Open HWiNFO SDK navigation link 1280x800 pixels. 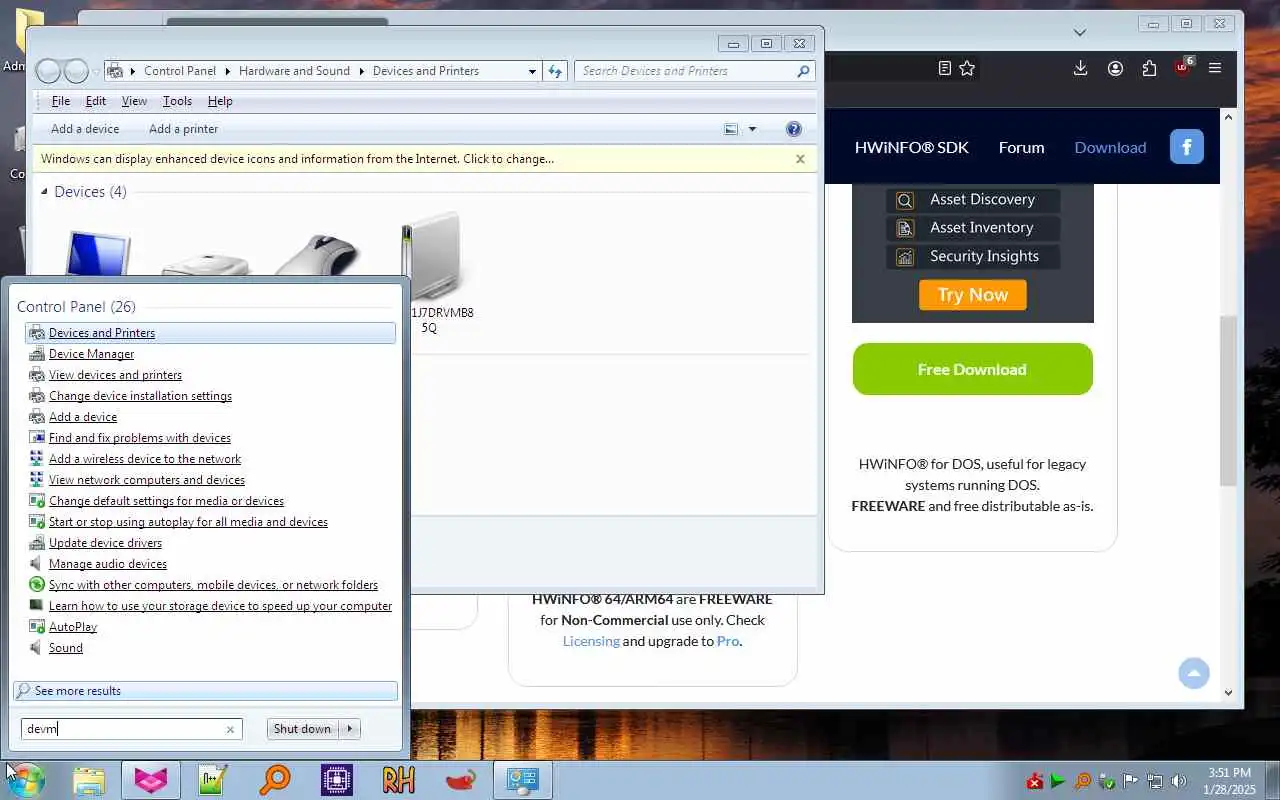[x=911, y=147]
